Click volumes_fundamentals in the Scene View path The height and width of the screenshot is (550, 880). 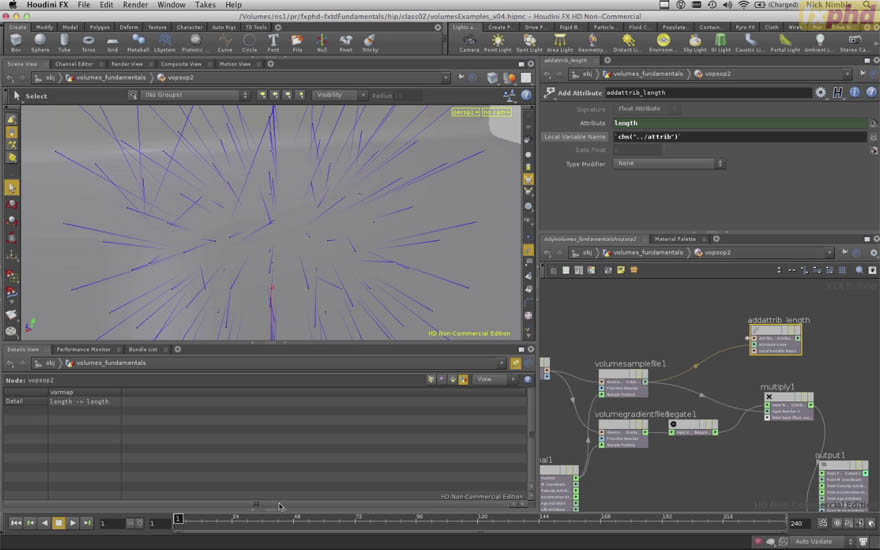pos(111,77)
